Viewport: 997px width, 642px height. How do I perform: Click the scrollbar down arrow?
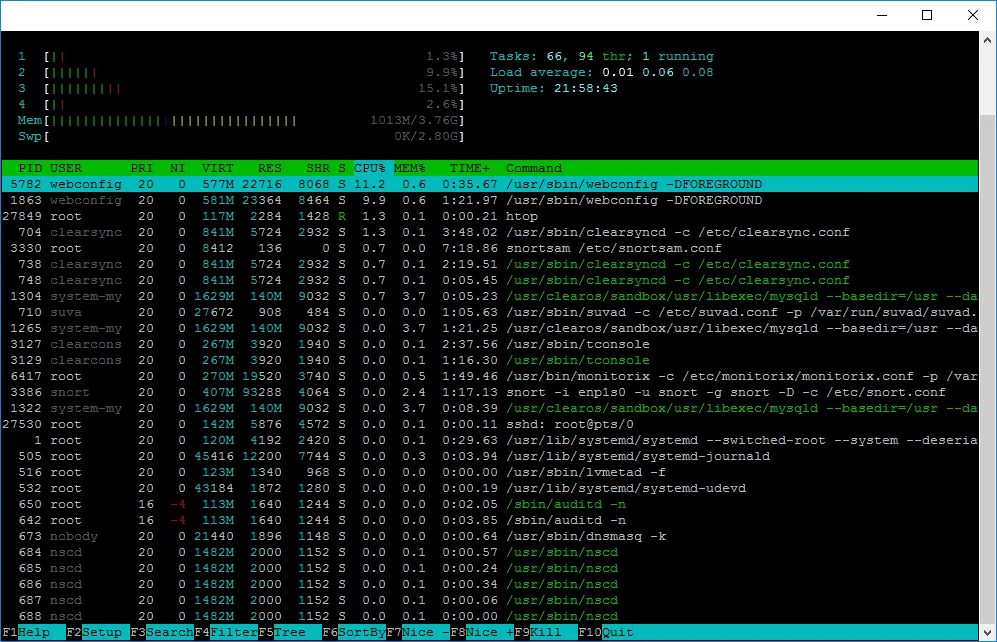(987, 633)
